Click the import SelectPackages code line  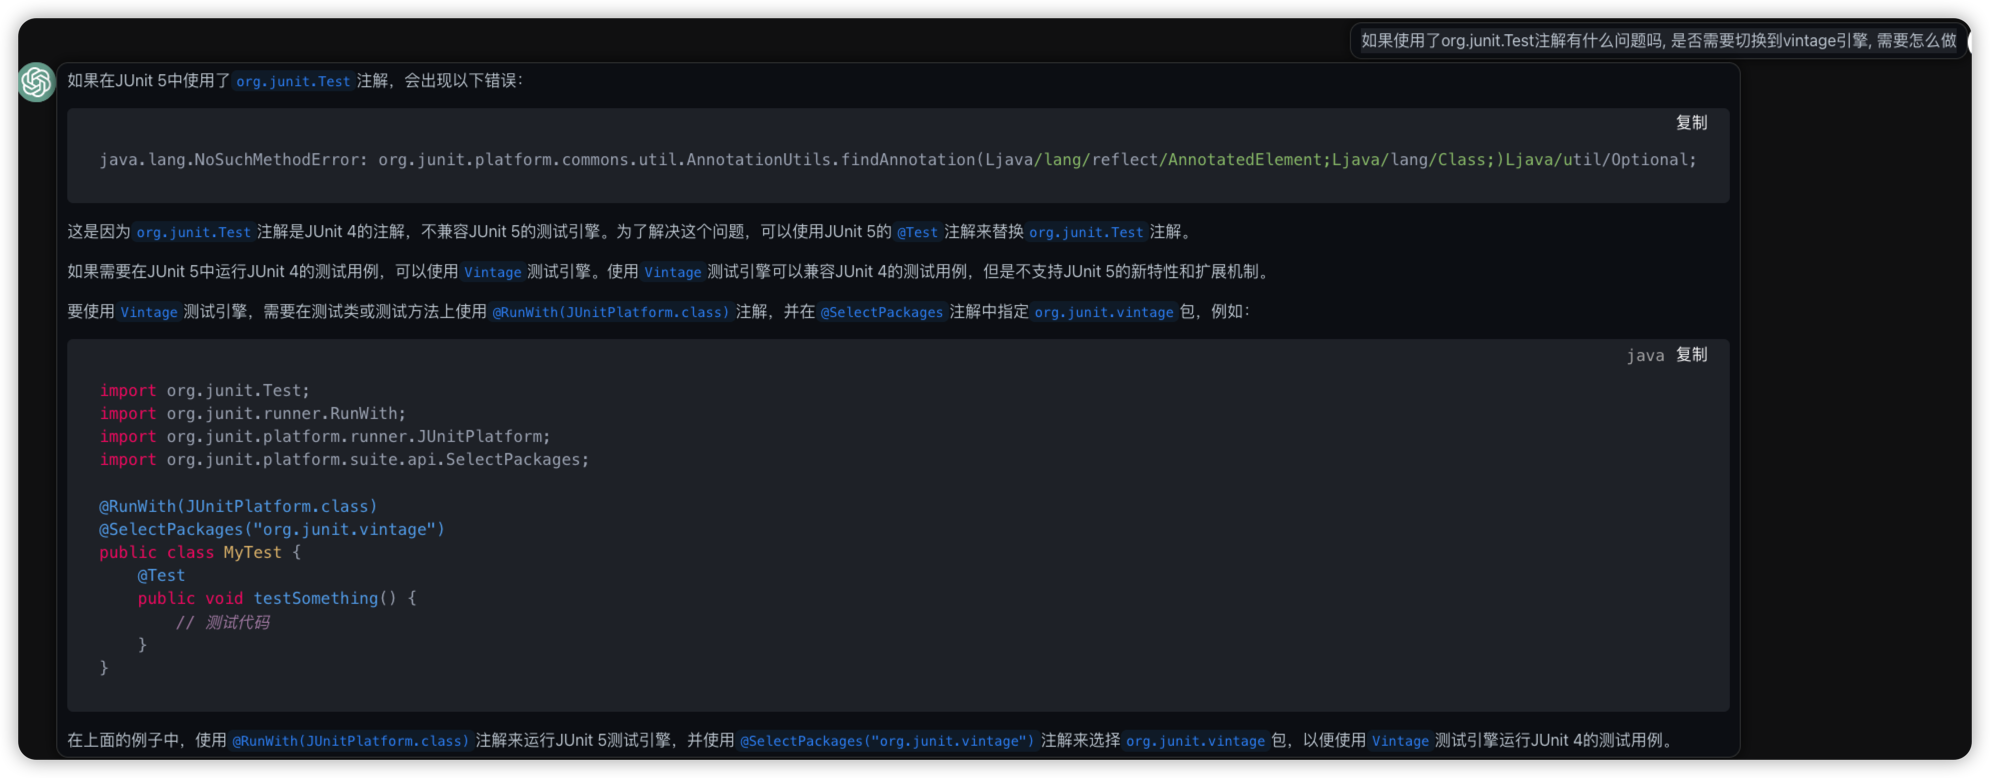pos(344,460)
